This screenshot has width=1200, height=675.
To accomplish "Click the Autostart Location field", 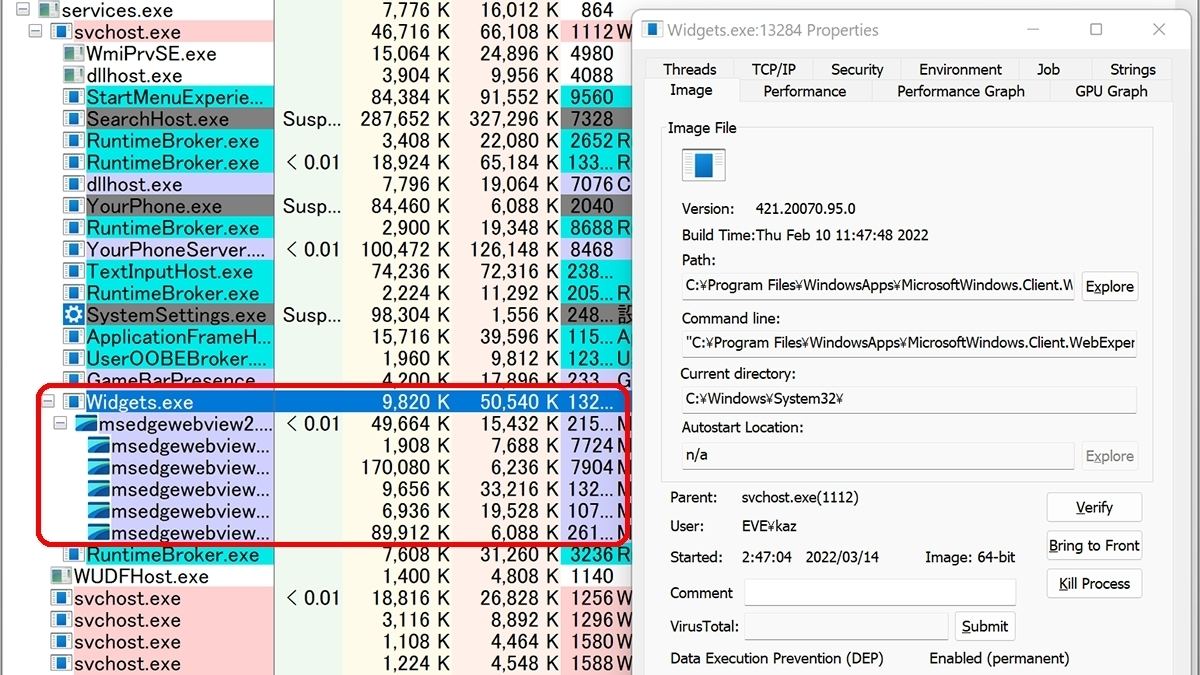I will (878, 455).
